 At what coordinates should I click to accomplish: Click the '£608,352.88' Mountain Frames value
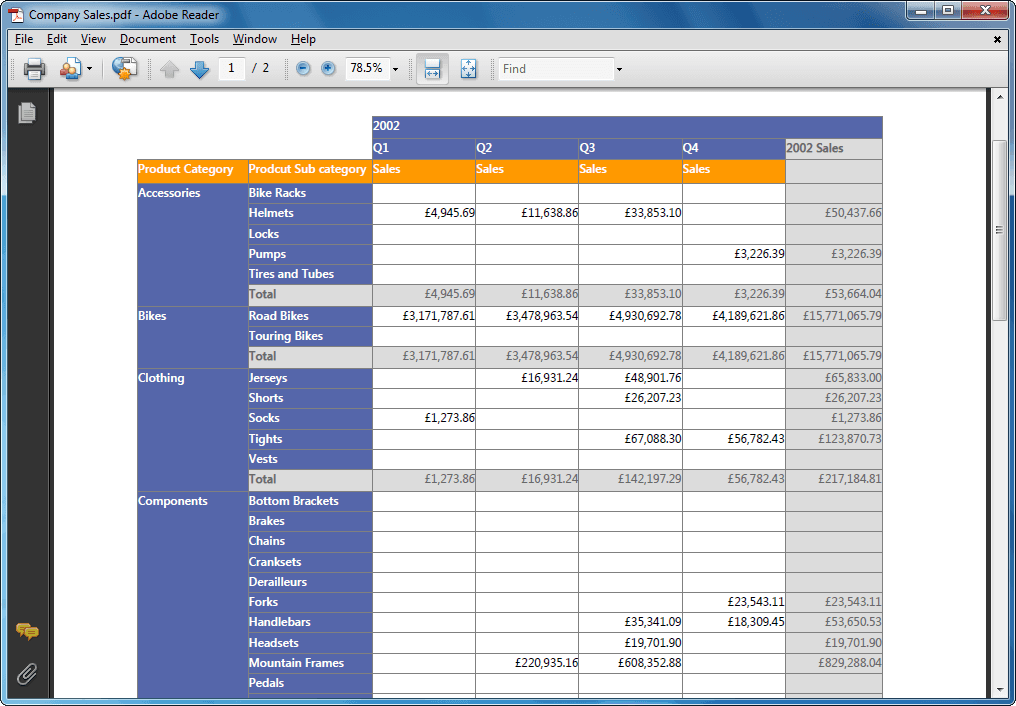click(649, 663)
